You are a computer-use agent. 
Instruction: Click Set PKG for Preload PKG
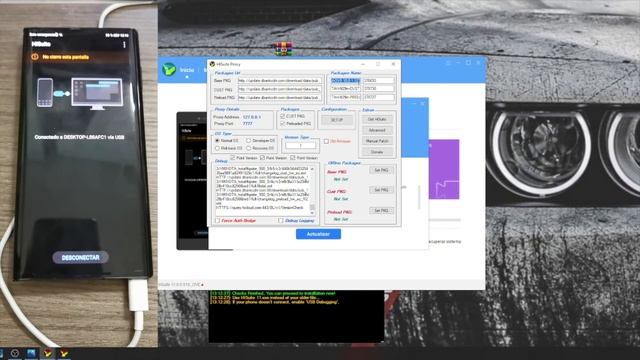[x=381, y=211]
